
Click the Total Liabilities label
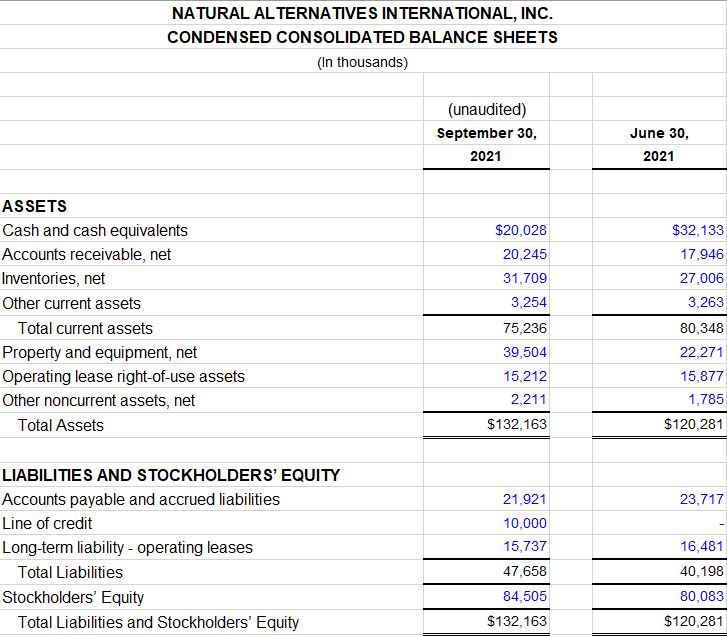[70, 572]
